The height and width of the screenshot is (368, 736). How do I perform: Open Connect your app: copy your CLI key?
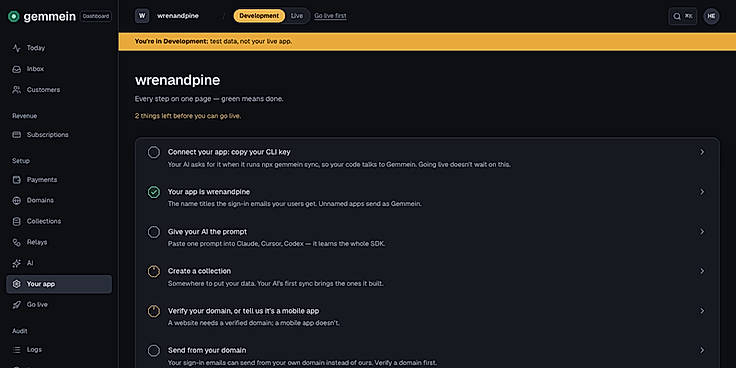coord(229,152)
